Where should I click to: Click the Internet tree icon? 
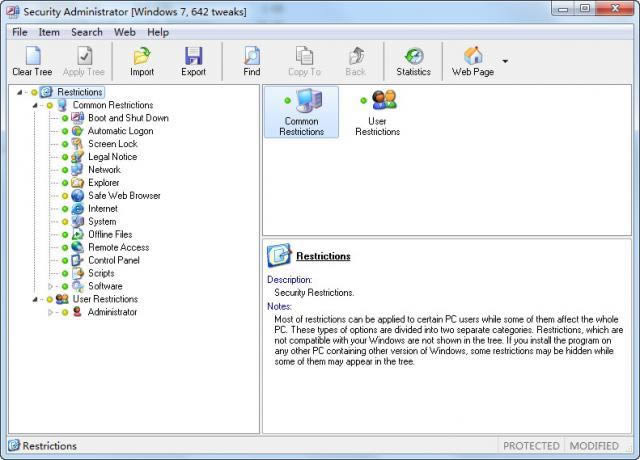(x=78, y=209)
